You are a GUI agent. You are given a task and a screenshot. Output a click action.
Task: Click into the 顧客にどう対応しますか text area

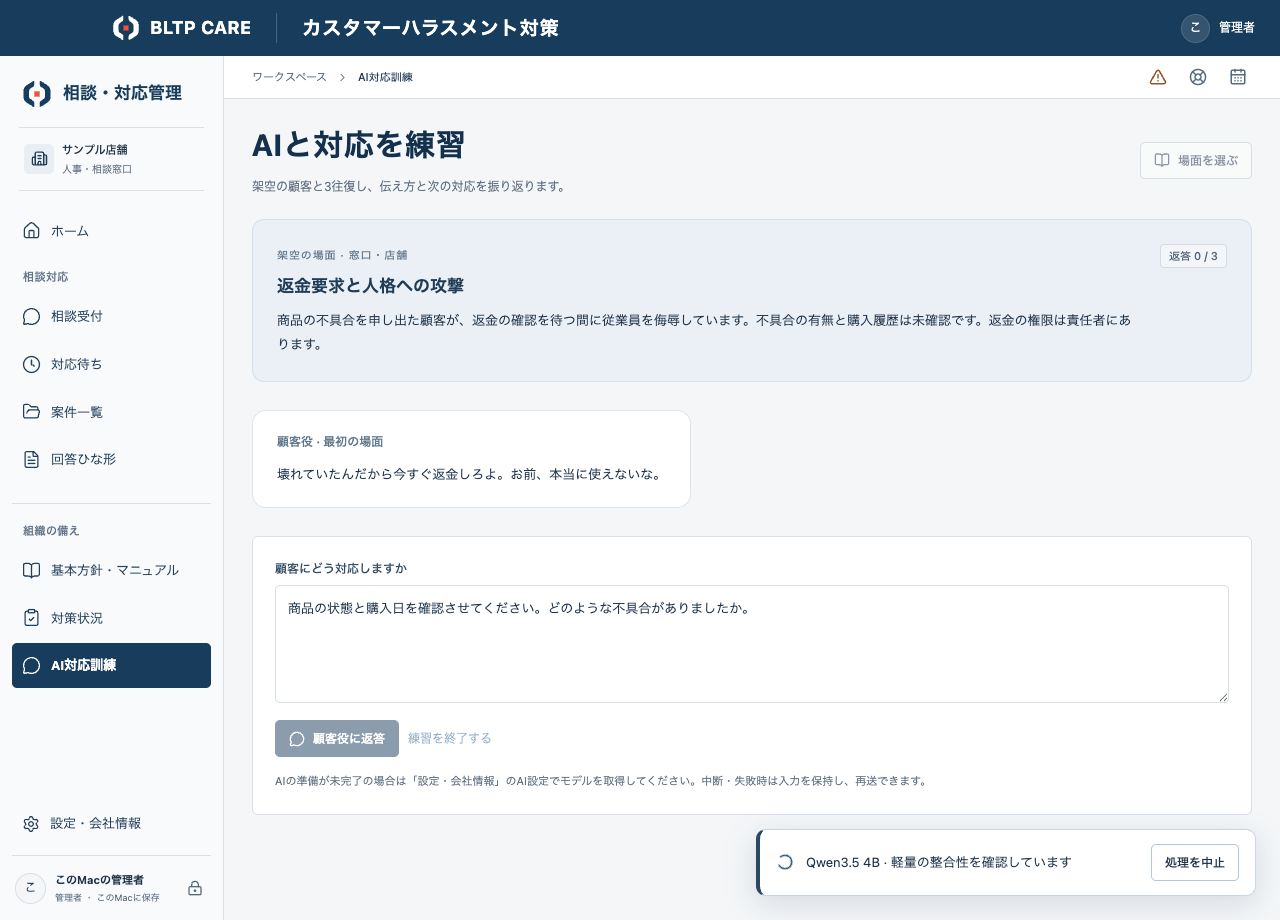752,644
